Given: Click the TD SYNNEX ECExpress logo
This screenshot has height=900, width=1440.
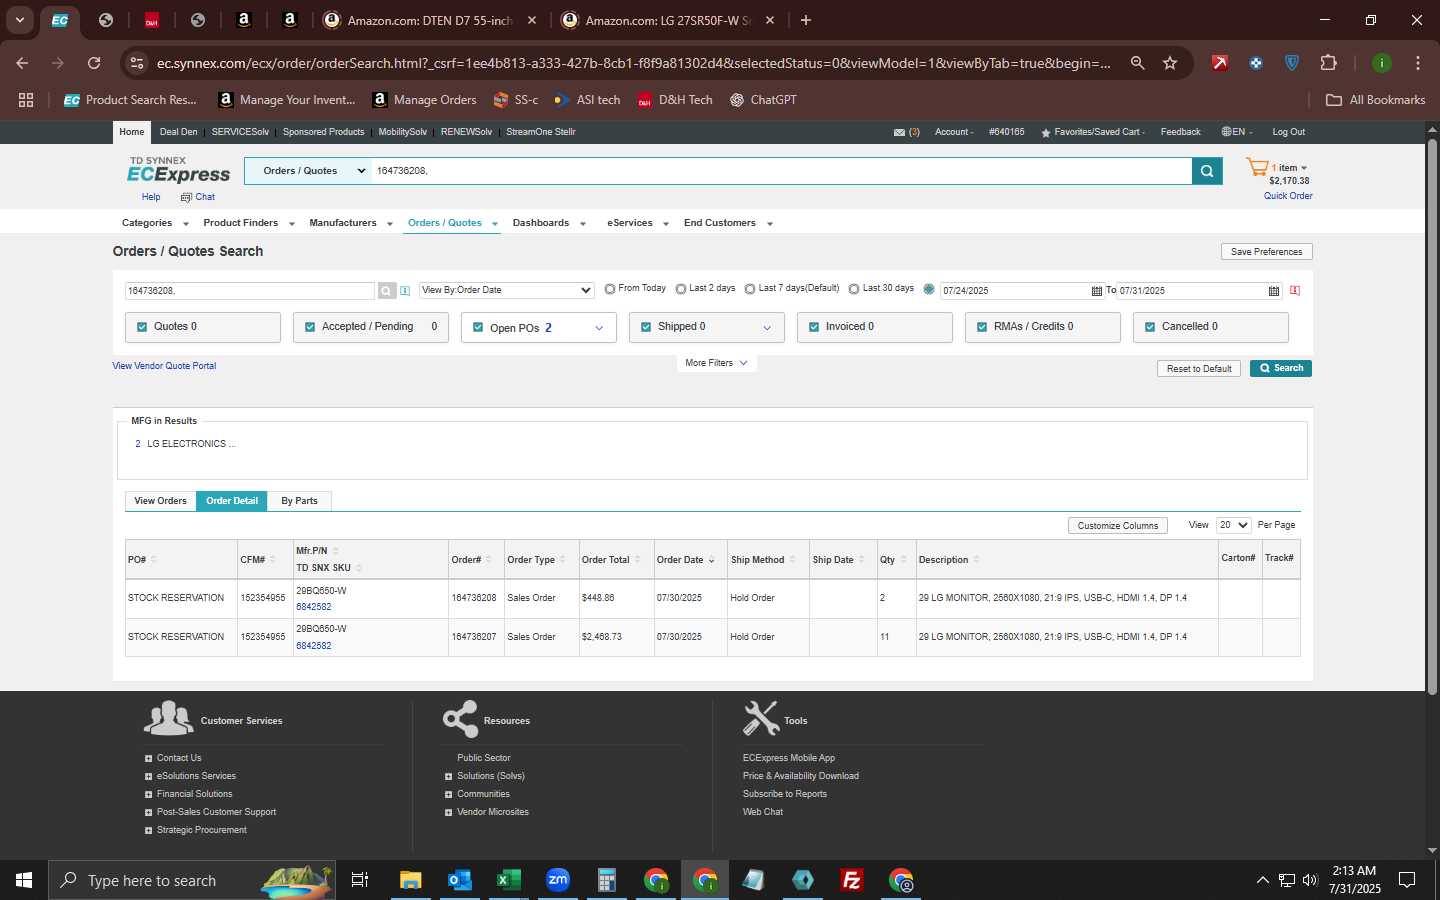Looking at the screenshot, I should [178, 170].
